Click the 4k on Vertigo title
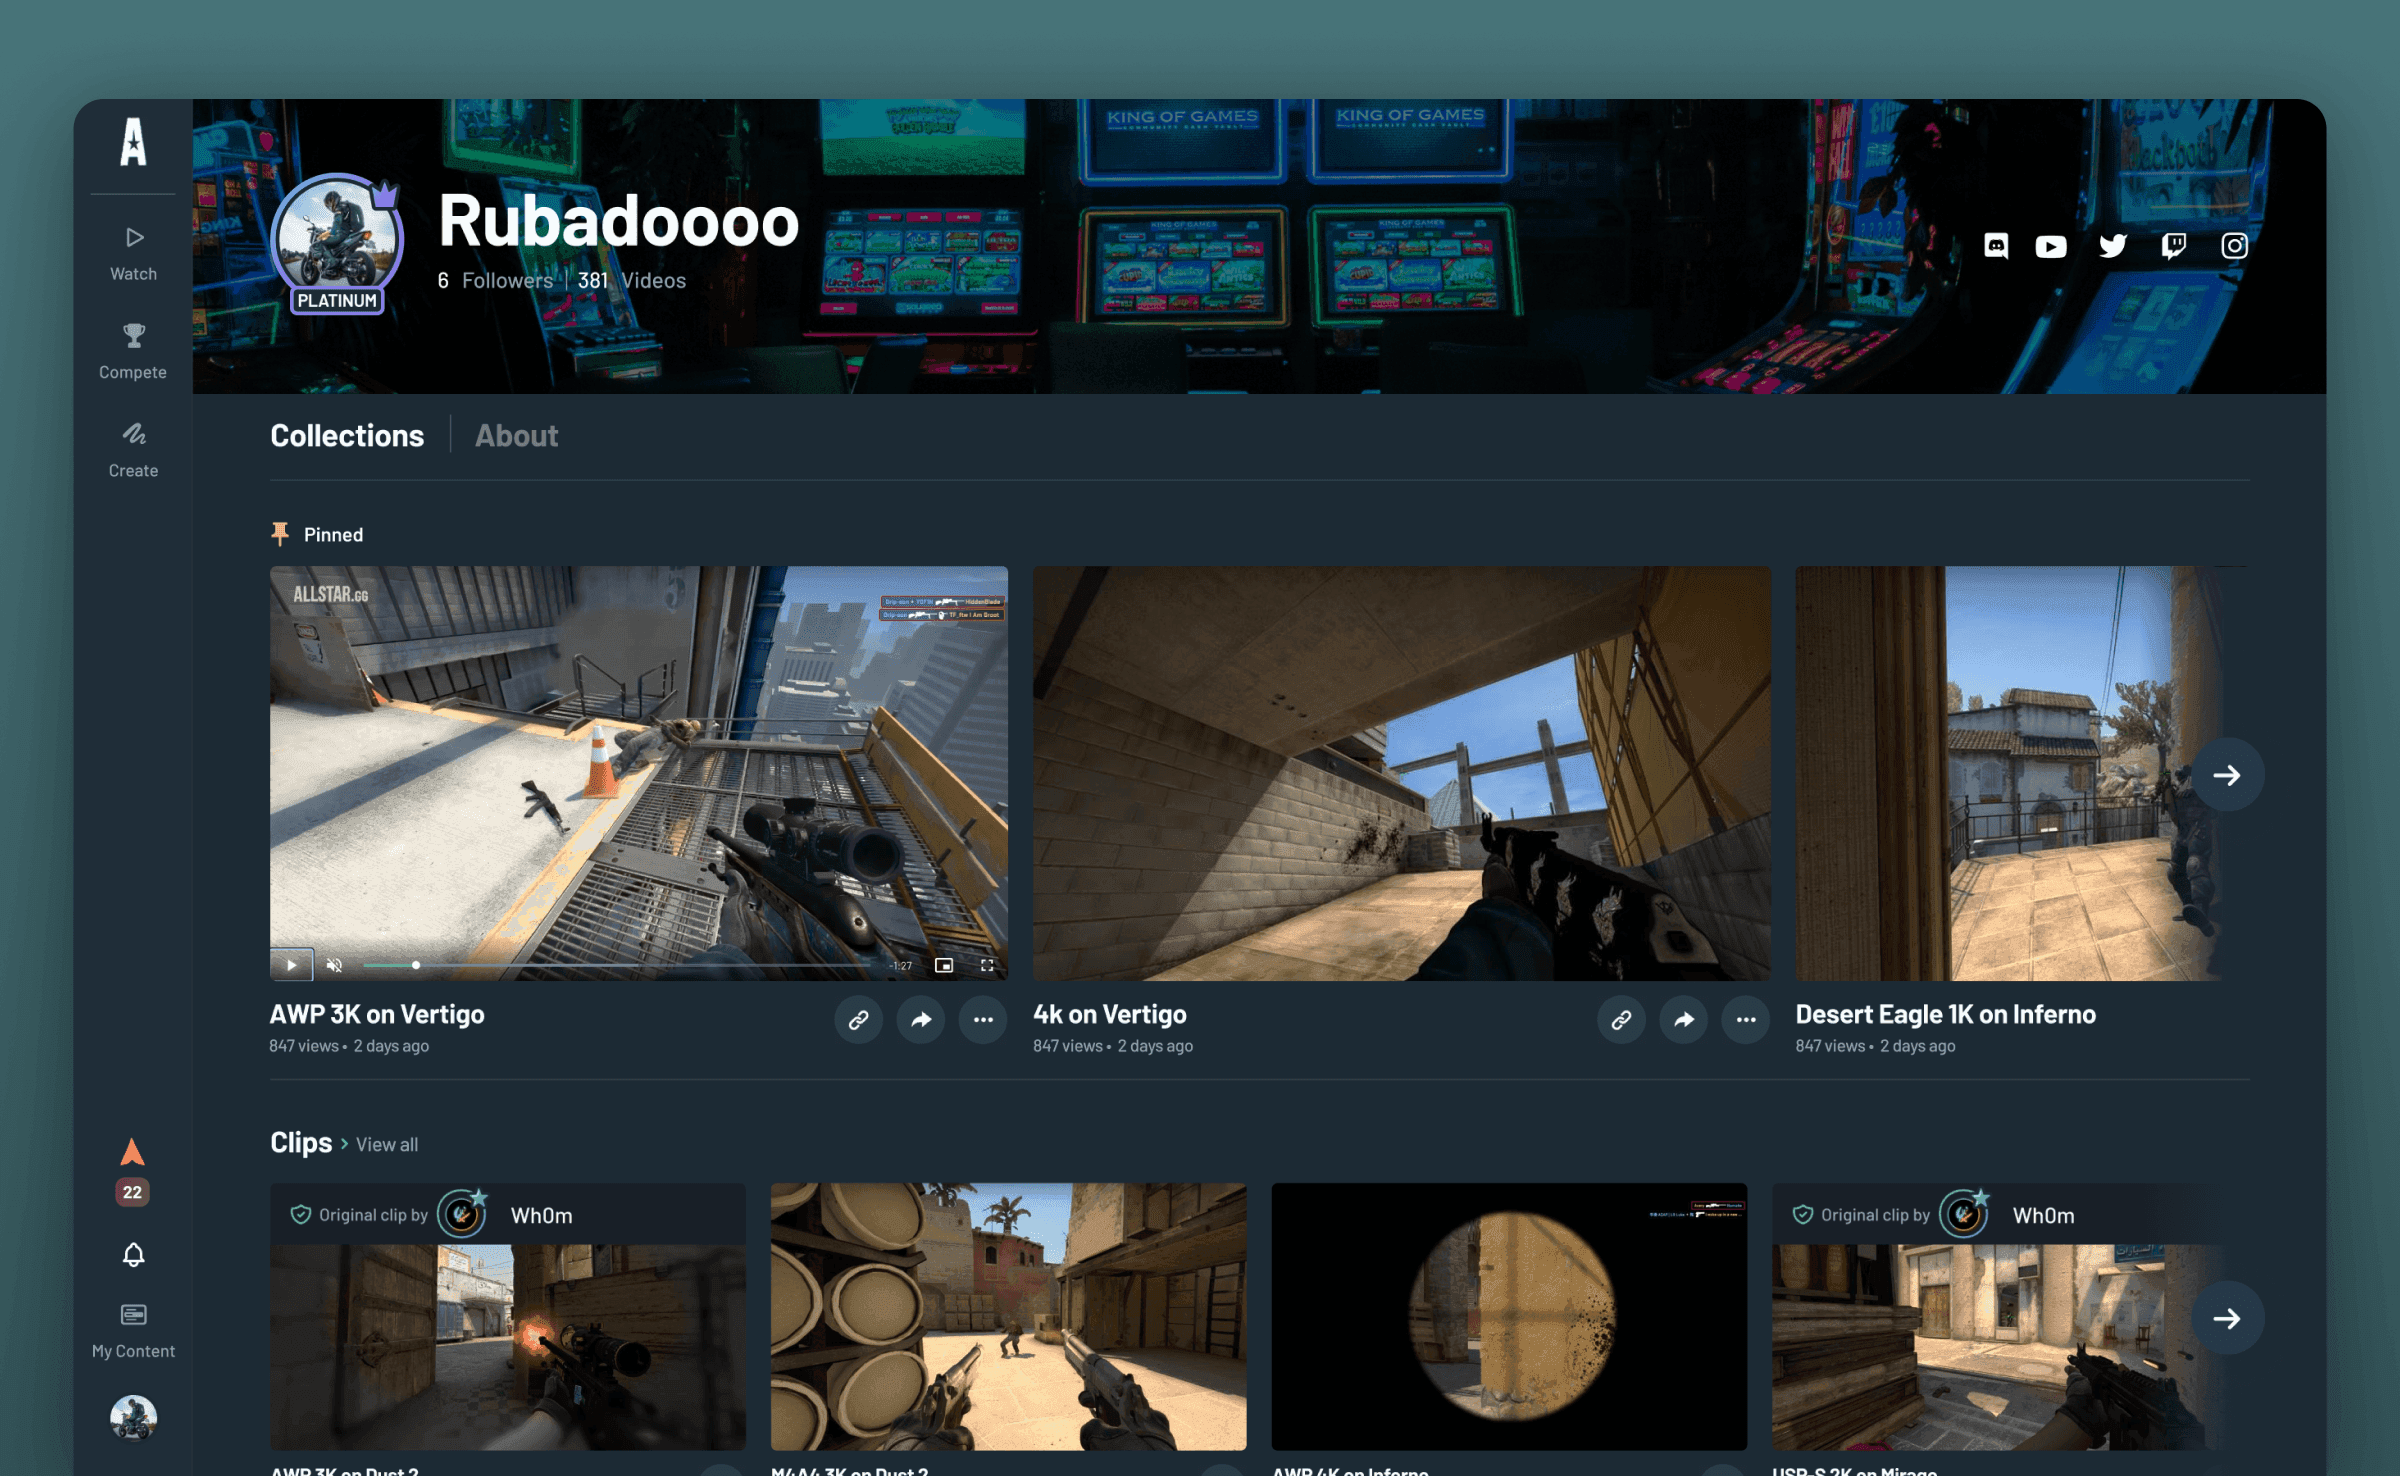This screenshot has height=1476, width=2400. pos(1110,1014)
